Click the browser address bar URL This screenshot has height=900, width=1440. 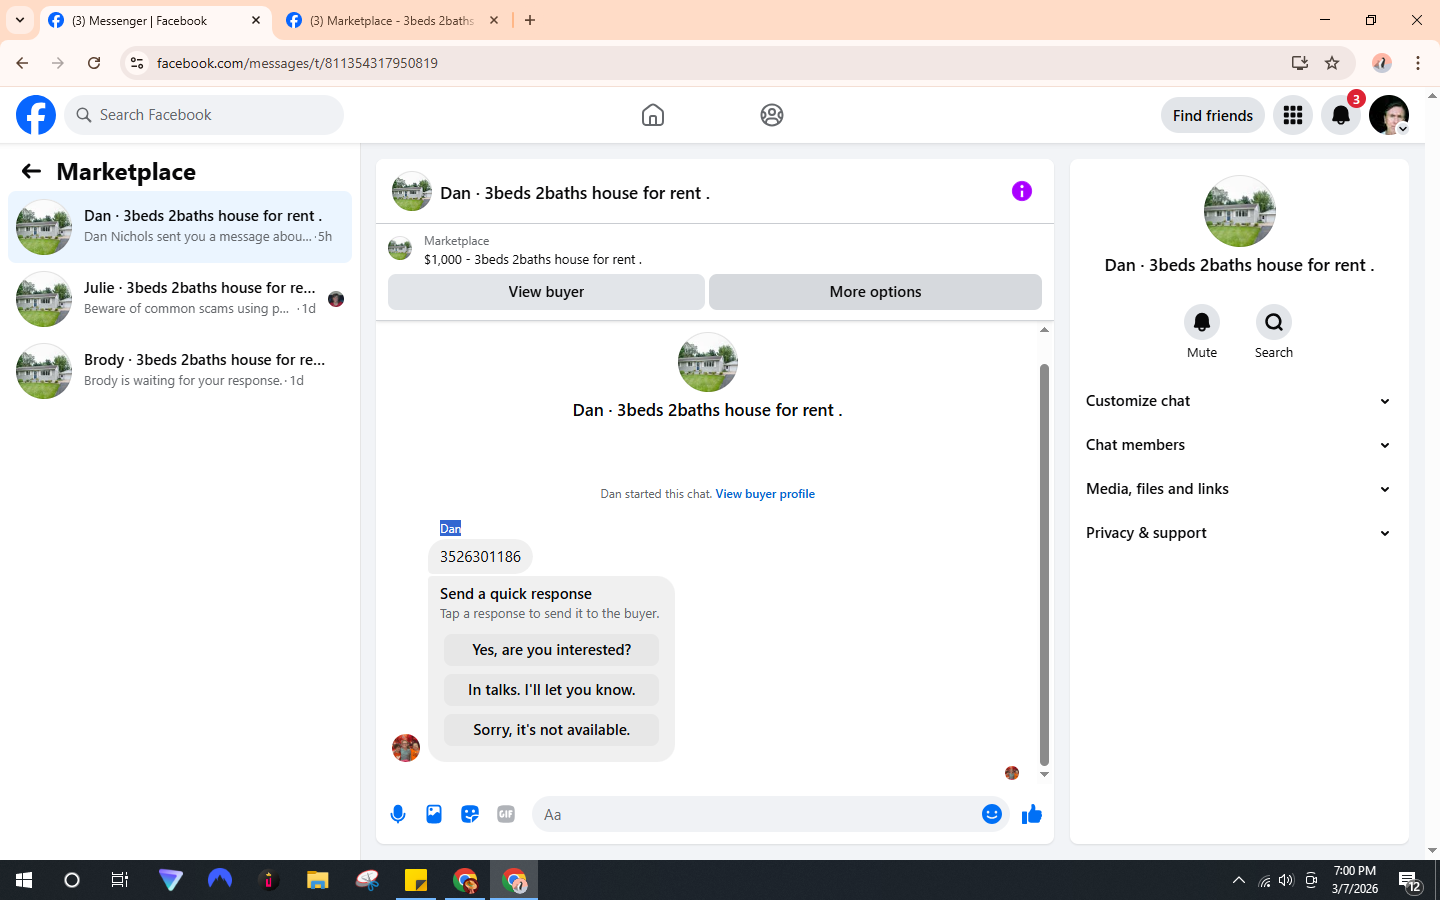(297, 63)
